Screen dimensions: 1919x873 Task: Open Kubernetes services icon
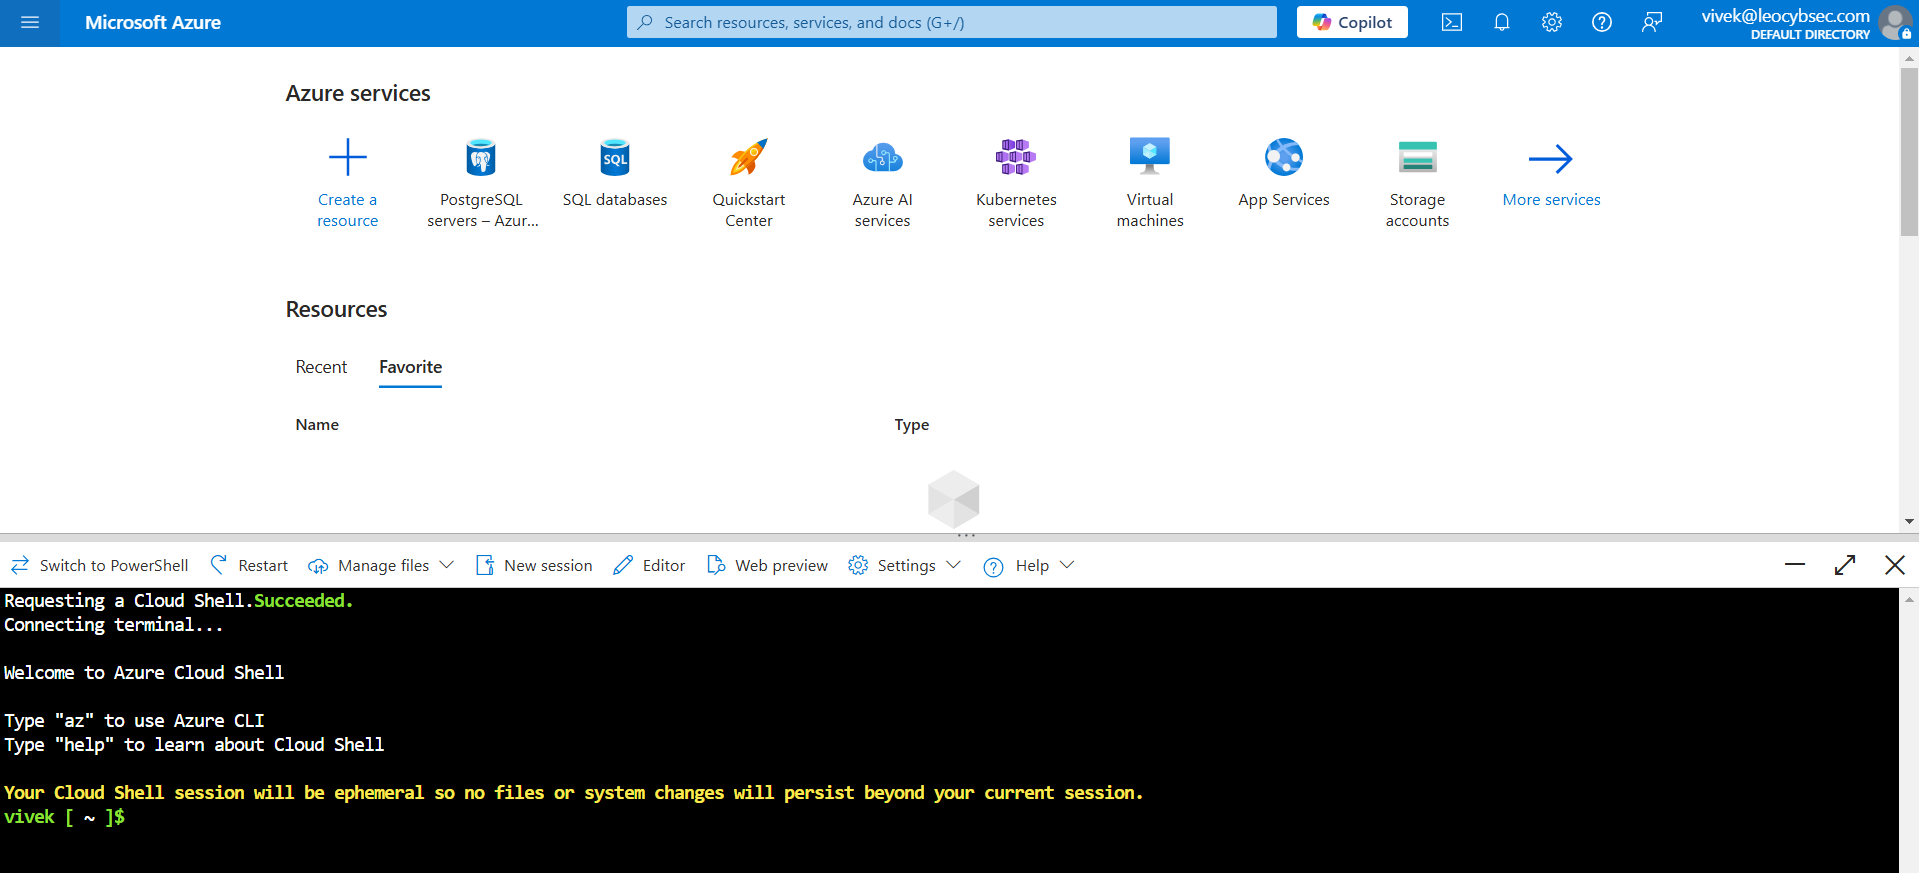1016,157
